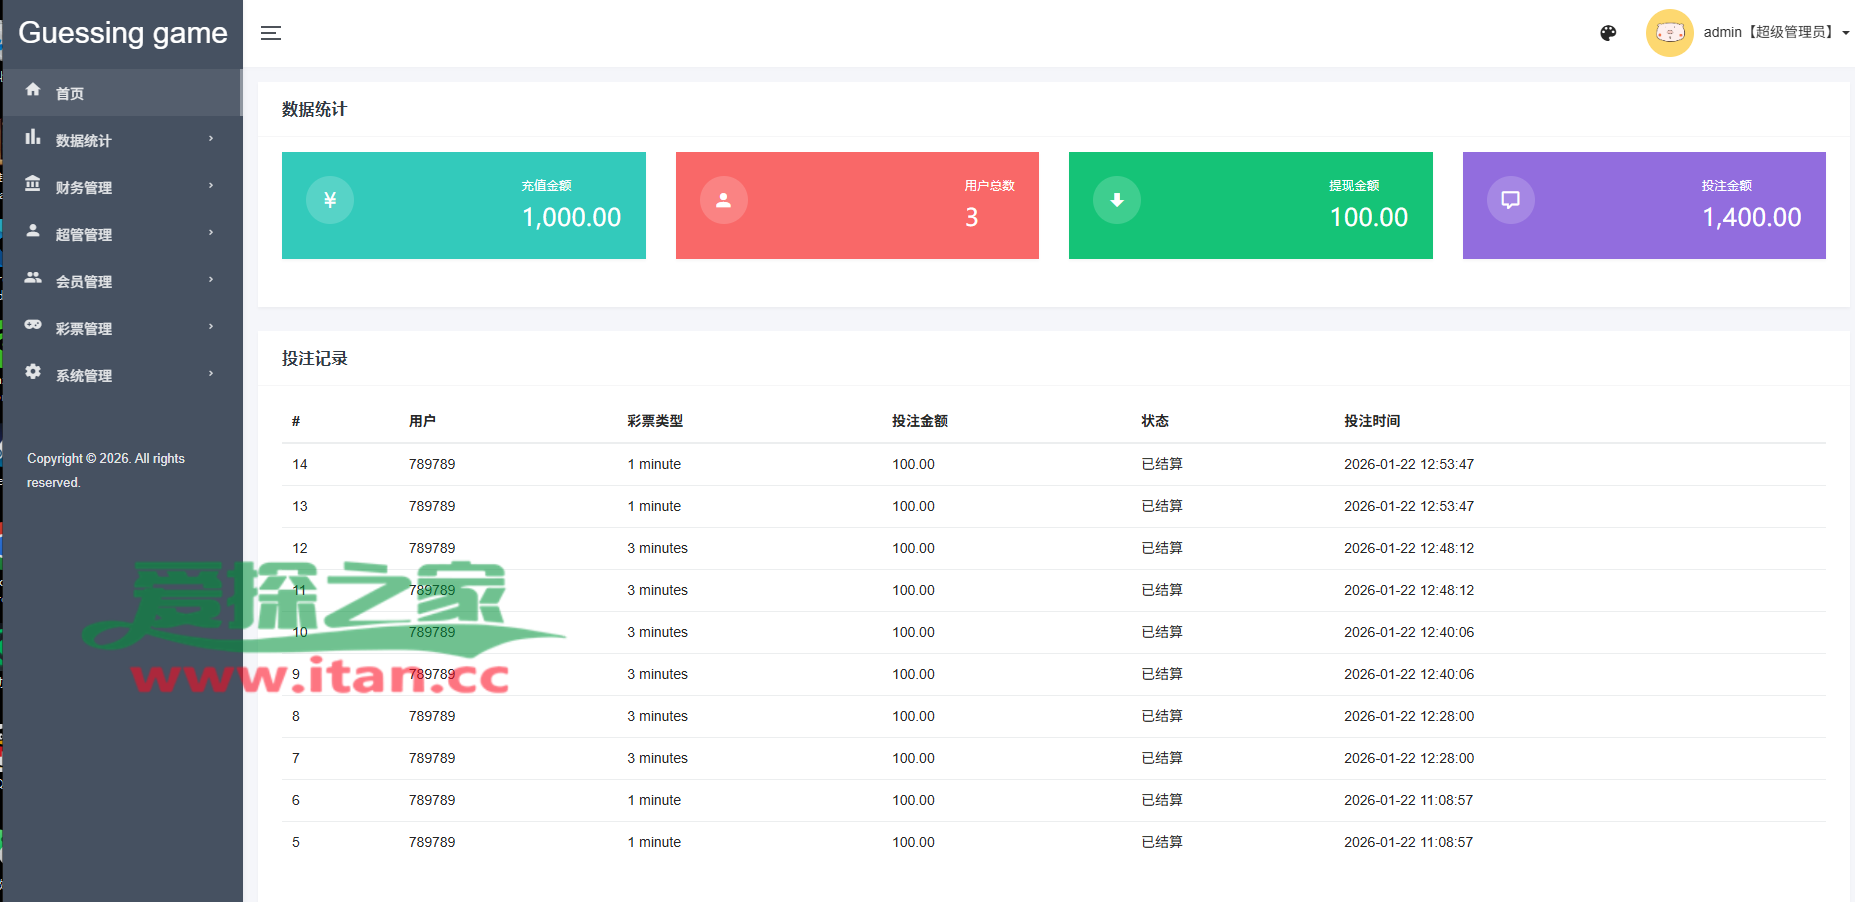Viewport: 1855px width, 902px height.
Task: Open the admin user dropdown
Action: pos(1775,33)
